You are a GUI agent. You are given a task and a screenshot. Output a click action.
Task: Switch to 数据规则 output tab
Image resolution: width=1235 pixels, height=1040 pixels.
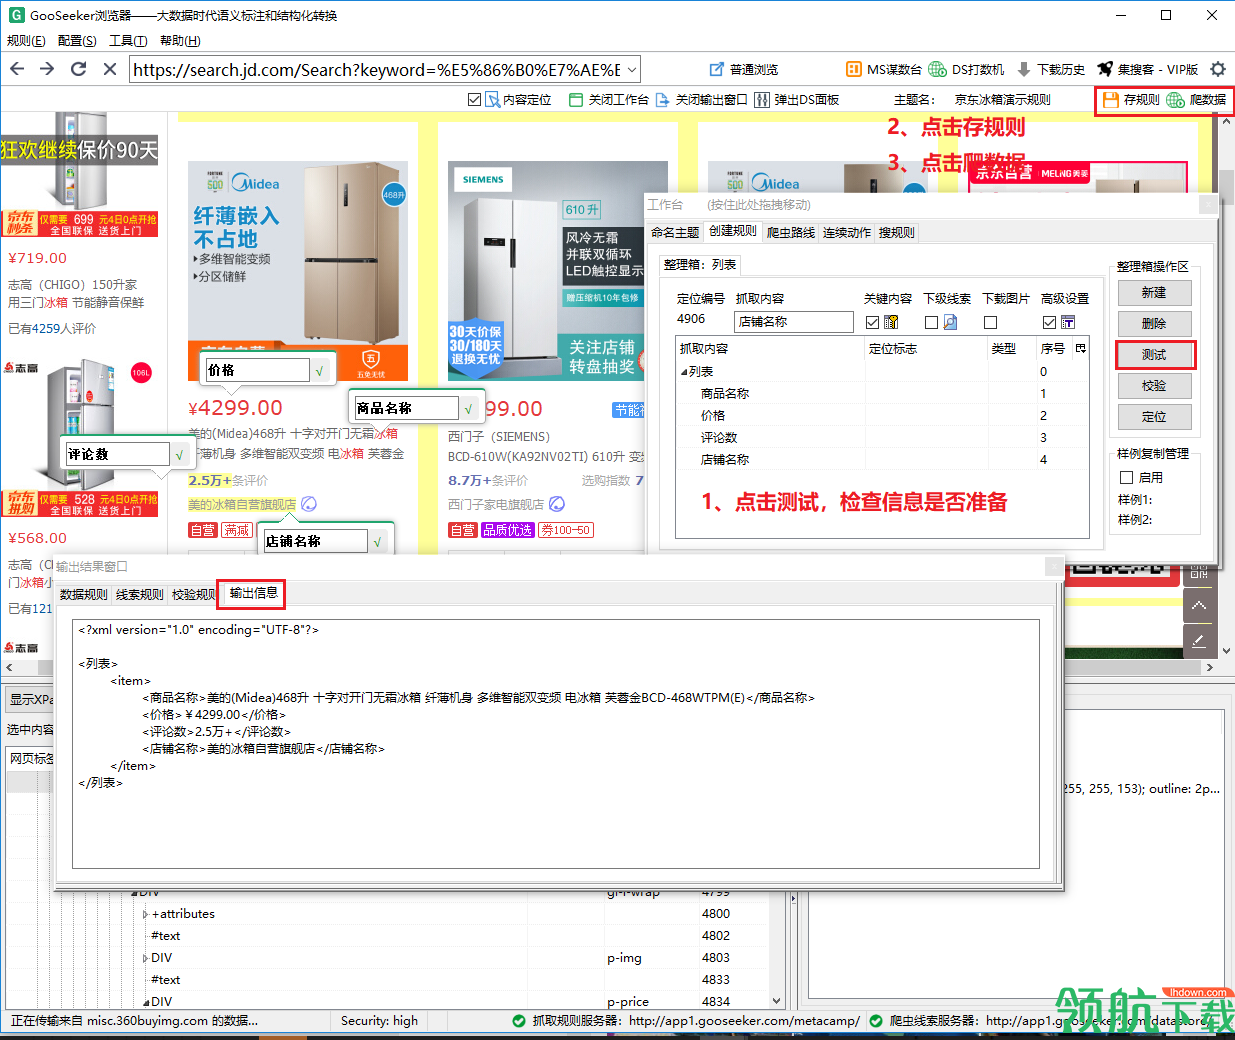coord(84,595)
